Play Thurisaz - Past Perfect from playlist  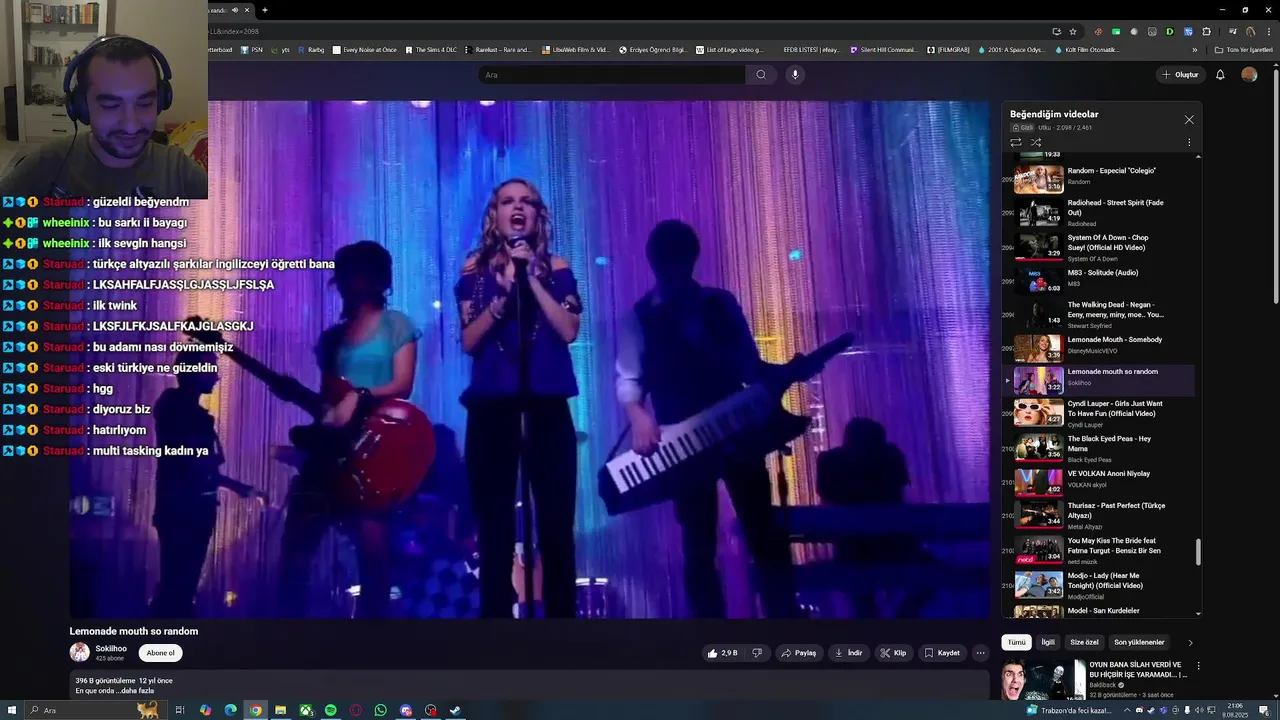click(1100, 515)
